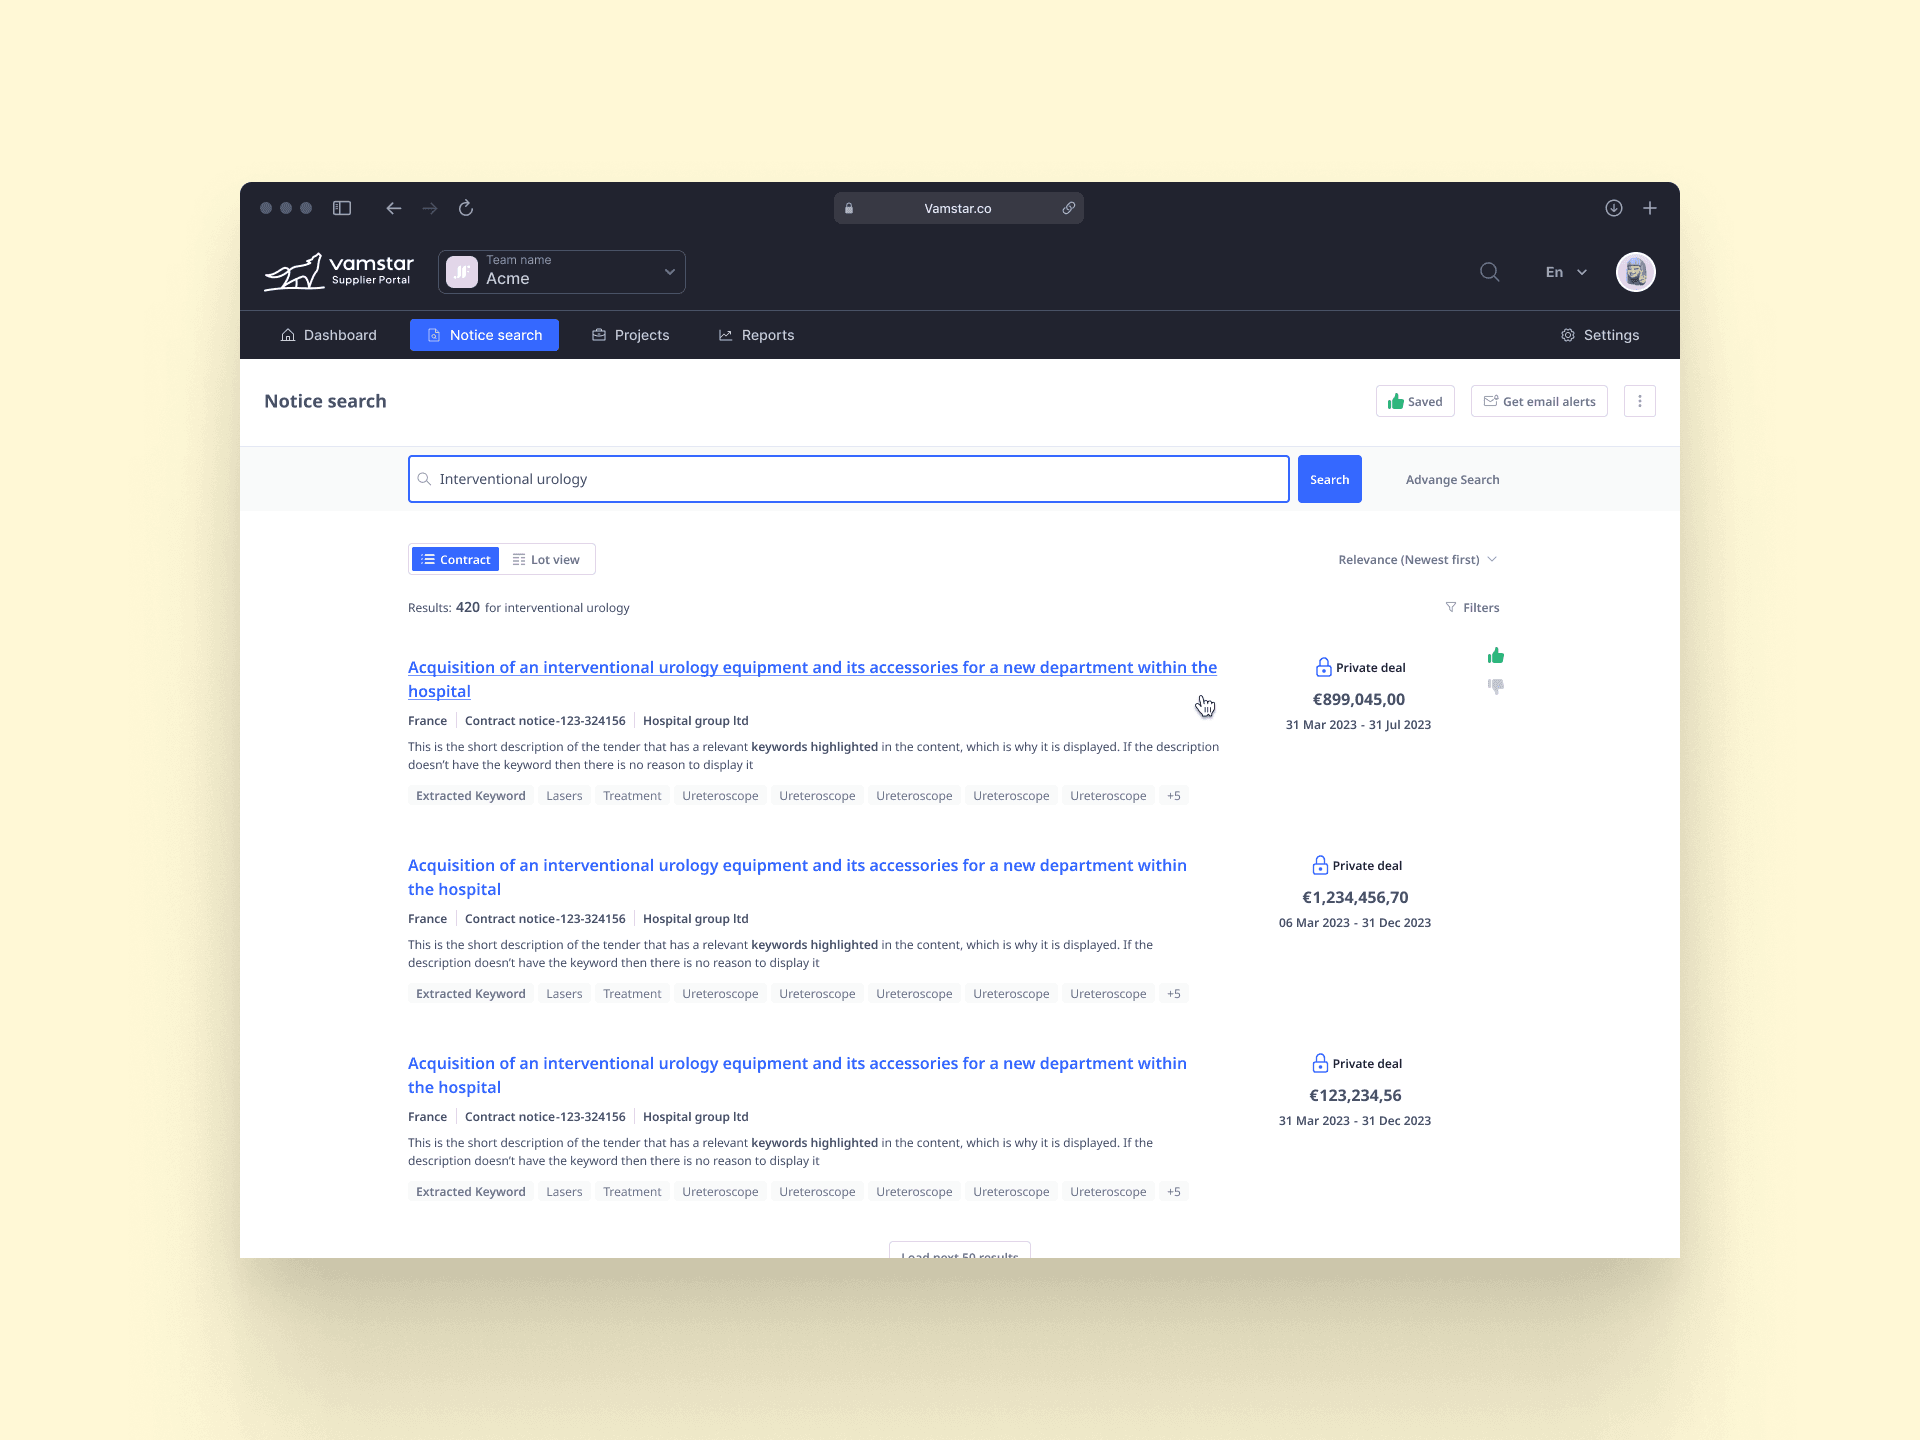Toggle to Lot view layout
Viewport: 1920px width, 1440px height.
547,560
